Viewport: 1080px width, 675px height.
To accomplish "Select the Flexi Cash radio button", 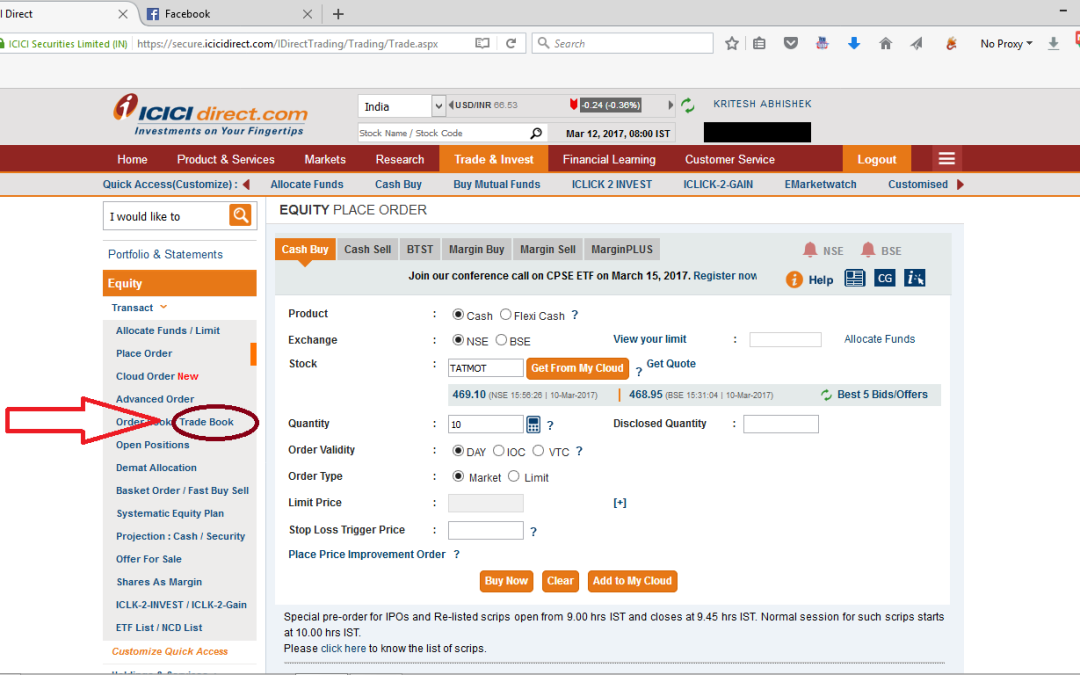I will click(x=506, y=315).
